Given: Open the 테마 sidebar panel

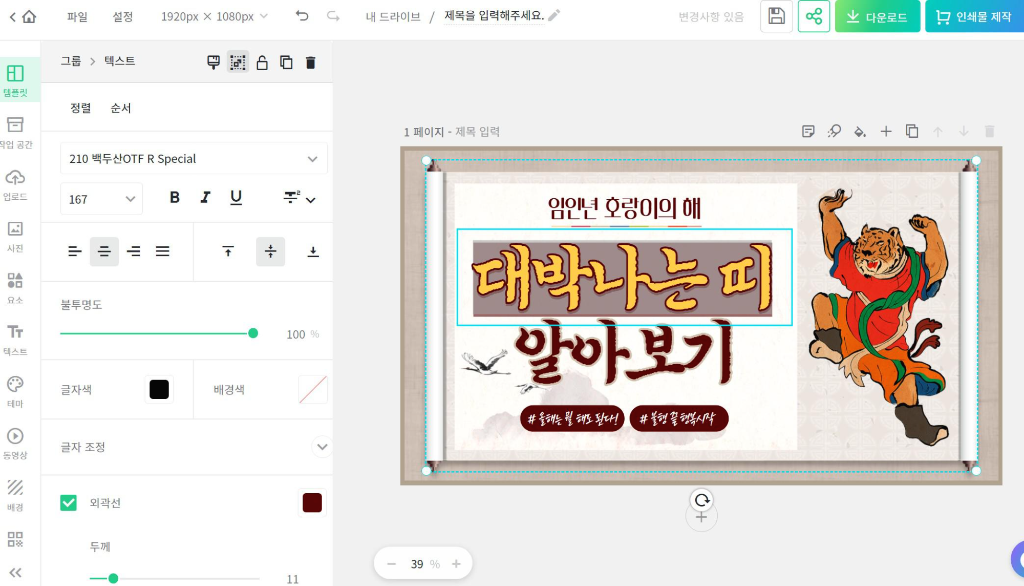Looking at the screenshot, I should coord(16,392).
